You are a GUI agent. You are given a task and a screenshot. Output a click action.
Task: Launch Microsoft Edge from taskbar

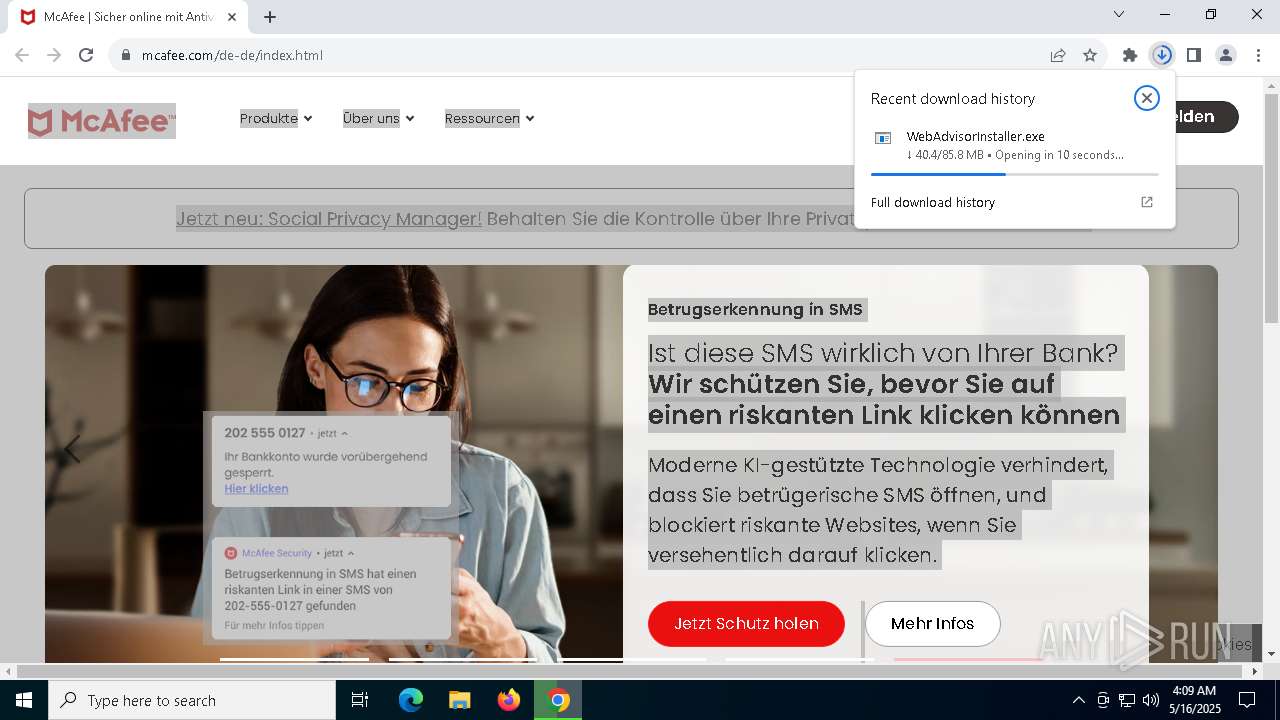[x=411, y=700]
